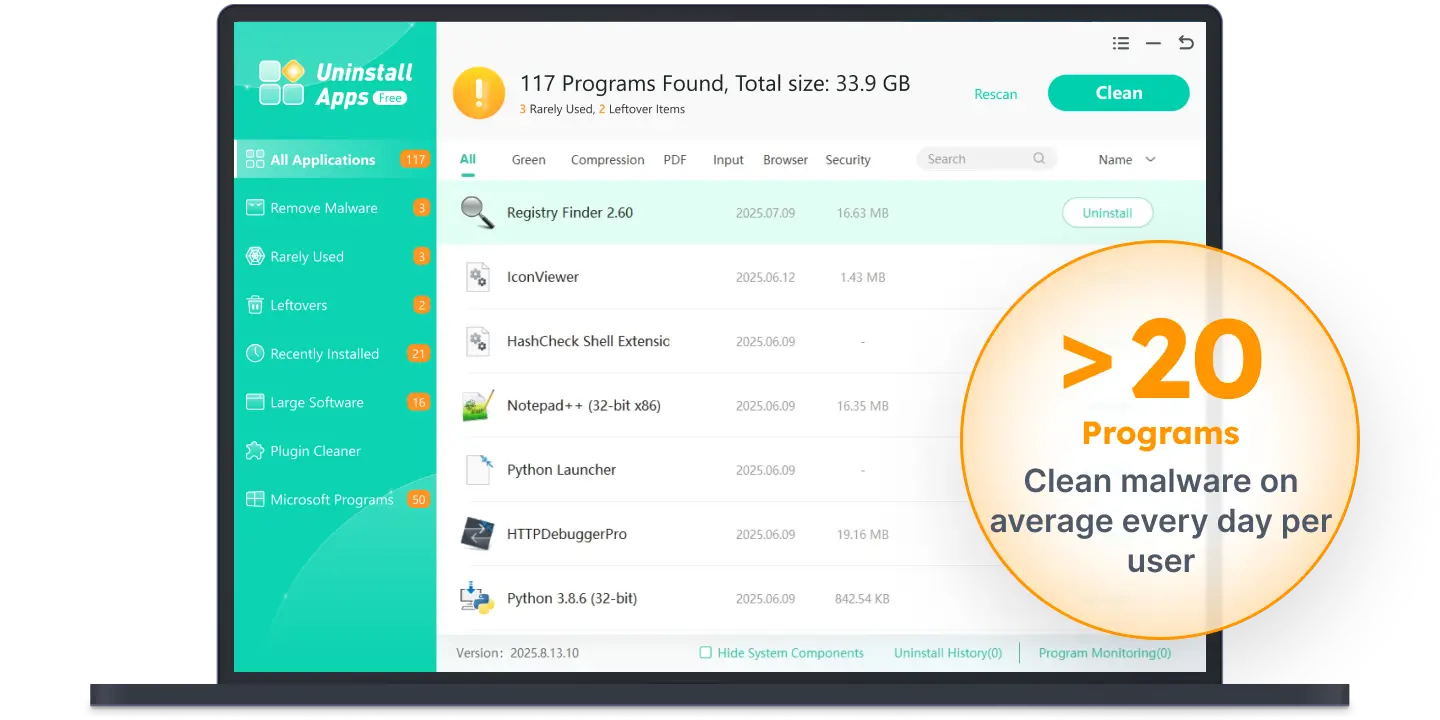Click the IconViewer program icon
The width and height of the screenshot is (1440, 720).
[x=478, y=277]
